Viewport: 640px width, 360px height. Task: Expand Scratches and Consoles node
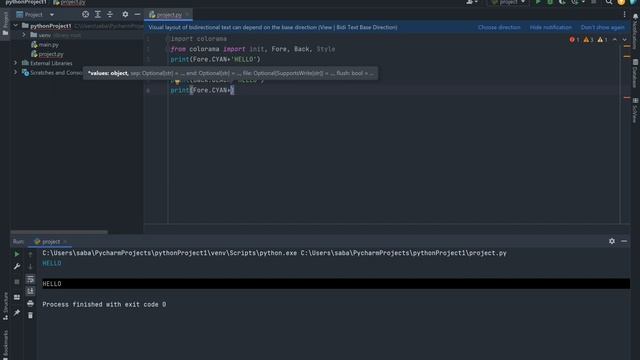click(16, 72)
